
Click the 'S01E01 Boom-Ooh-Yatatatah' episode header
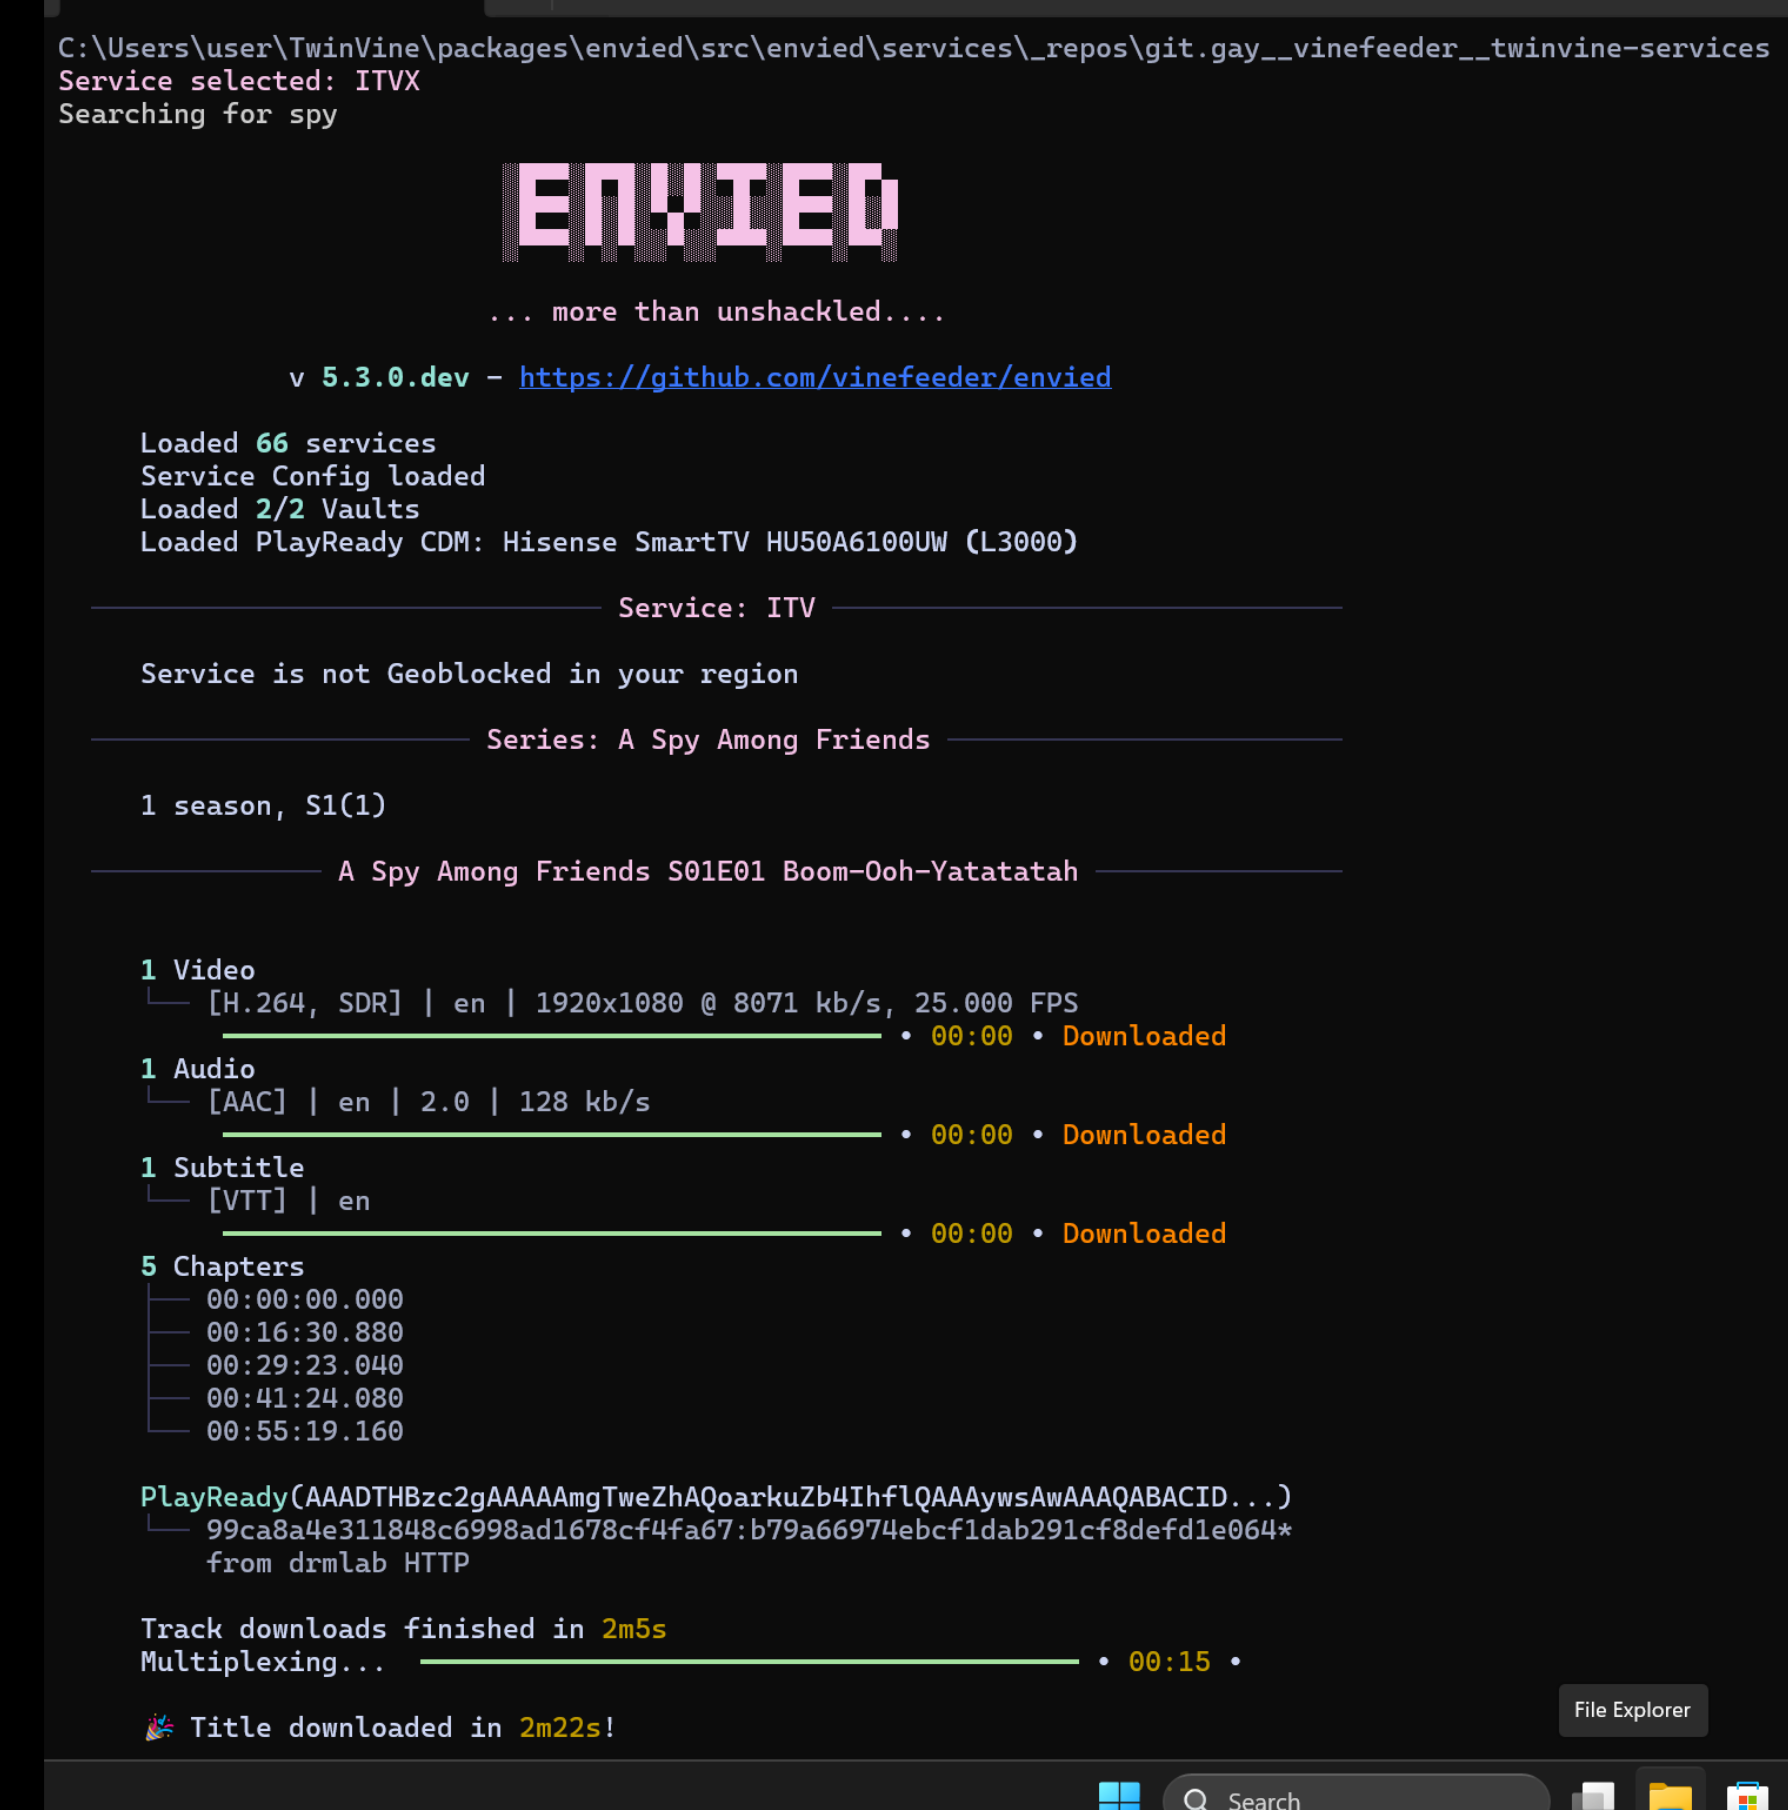[x=708, y=872]
